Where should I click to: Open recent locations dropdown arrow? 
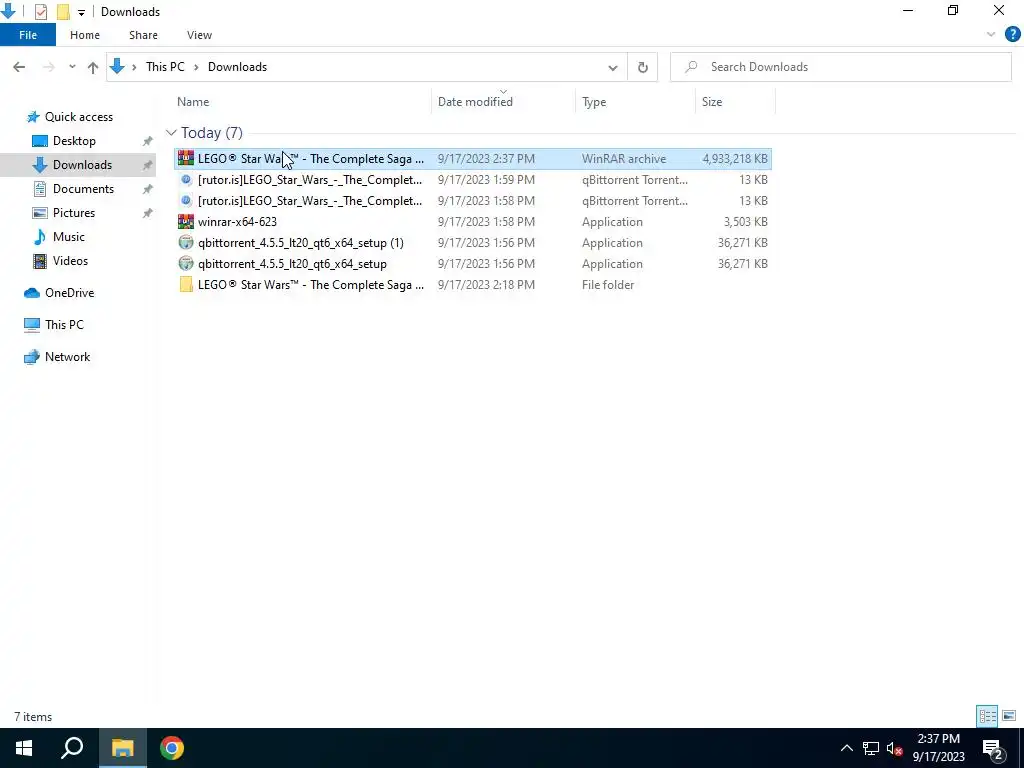pyautogui.click(x=72, y=67)
